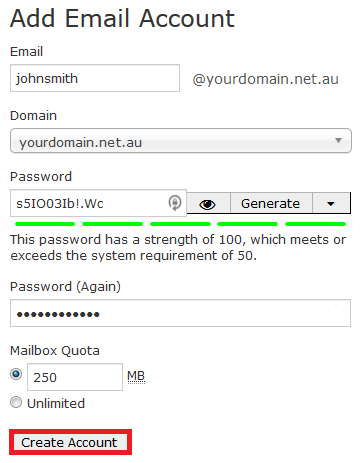The width and height of the screenshot is (361, 463).
Task: Click the password manager icon inside Password field
Action: [175, 202]
